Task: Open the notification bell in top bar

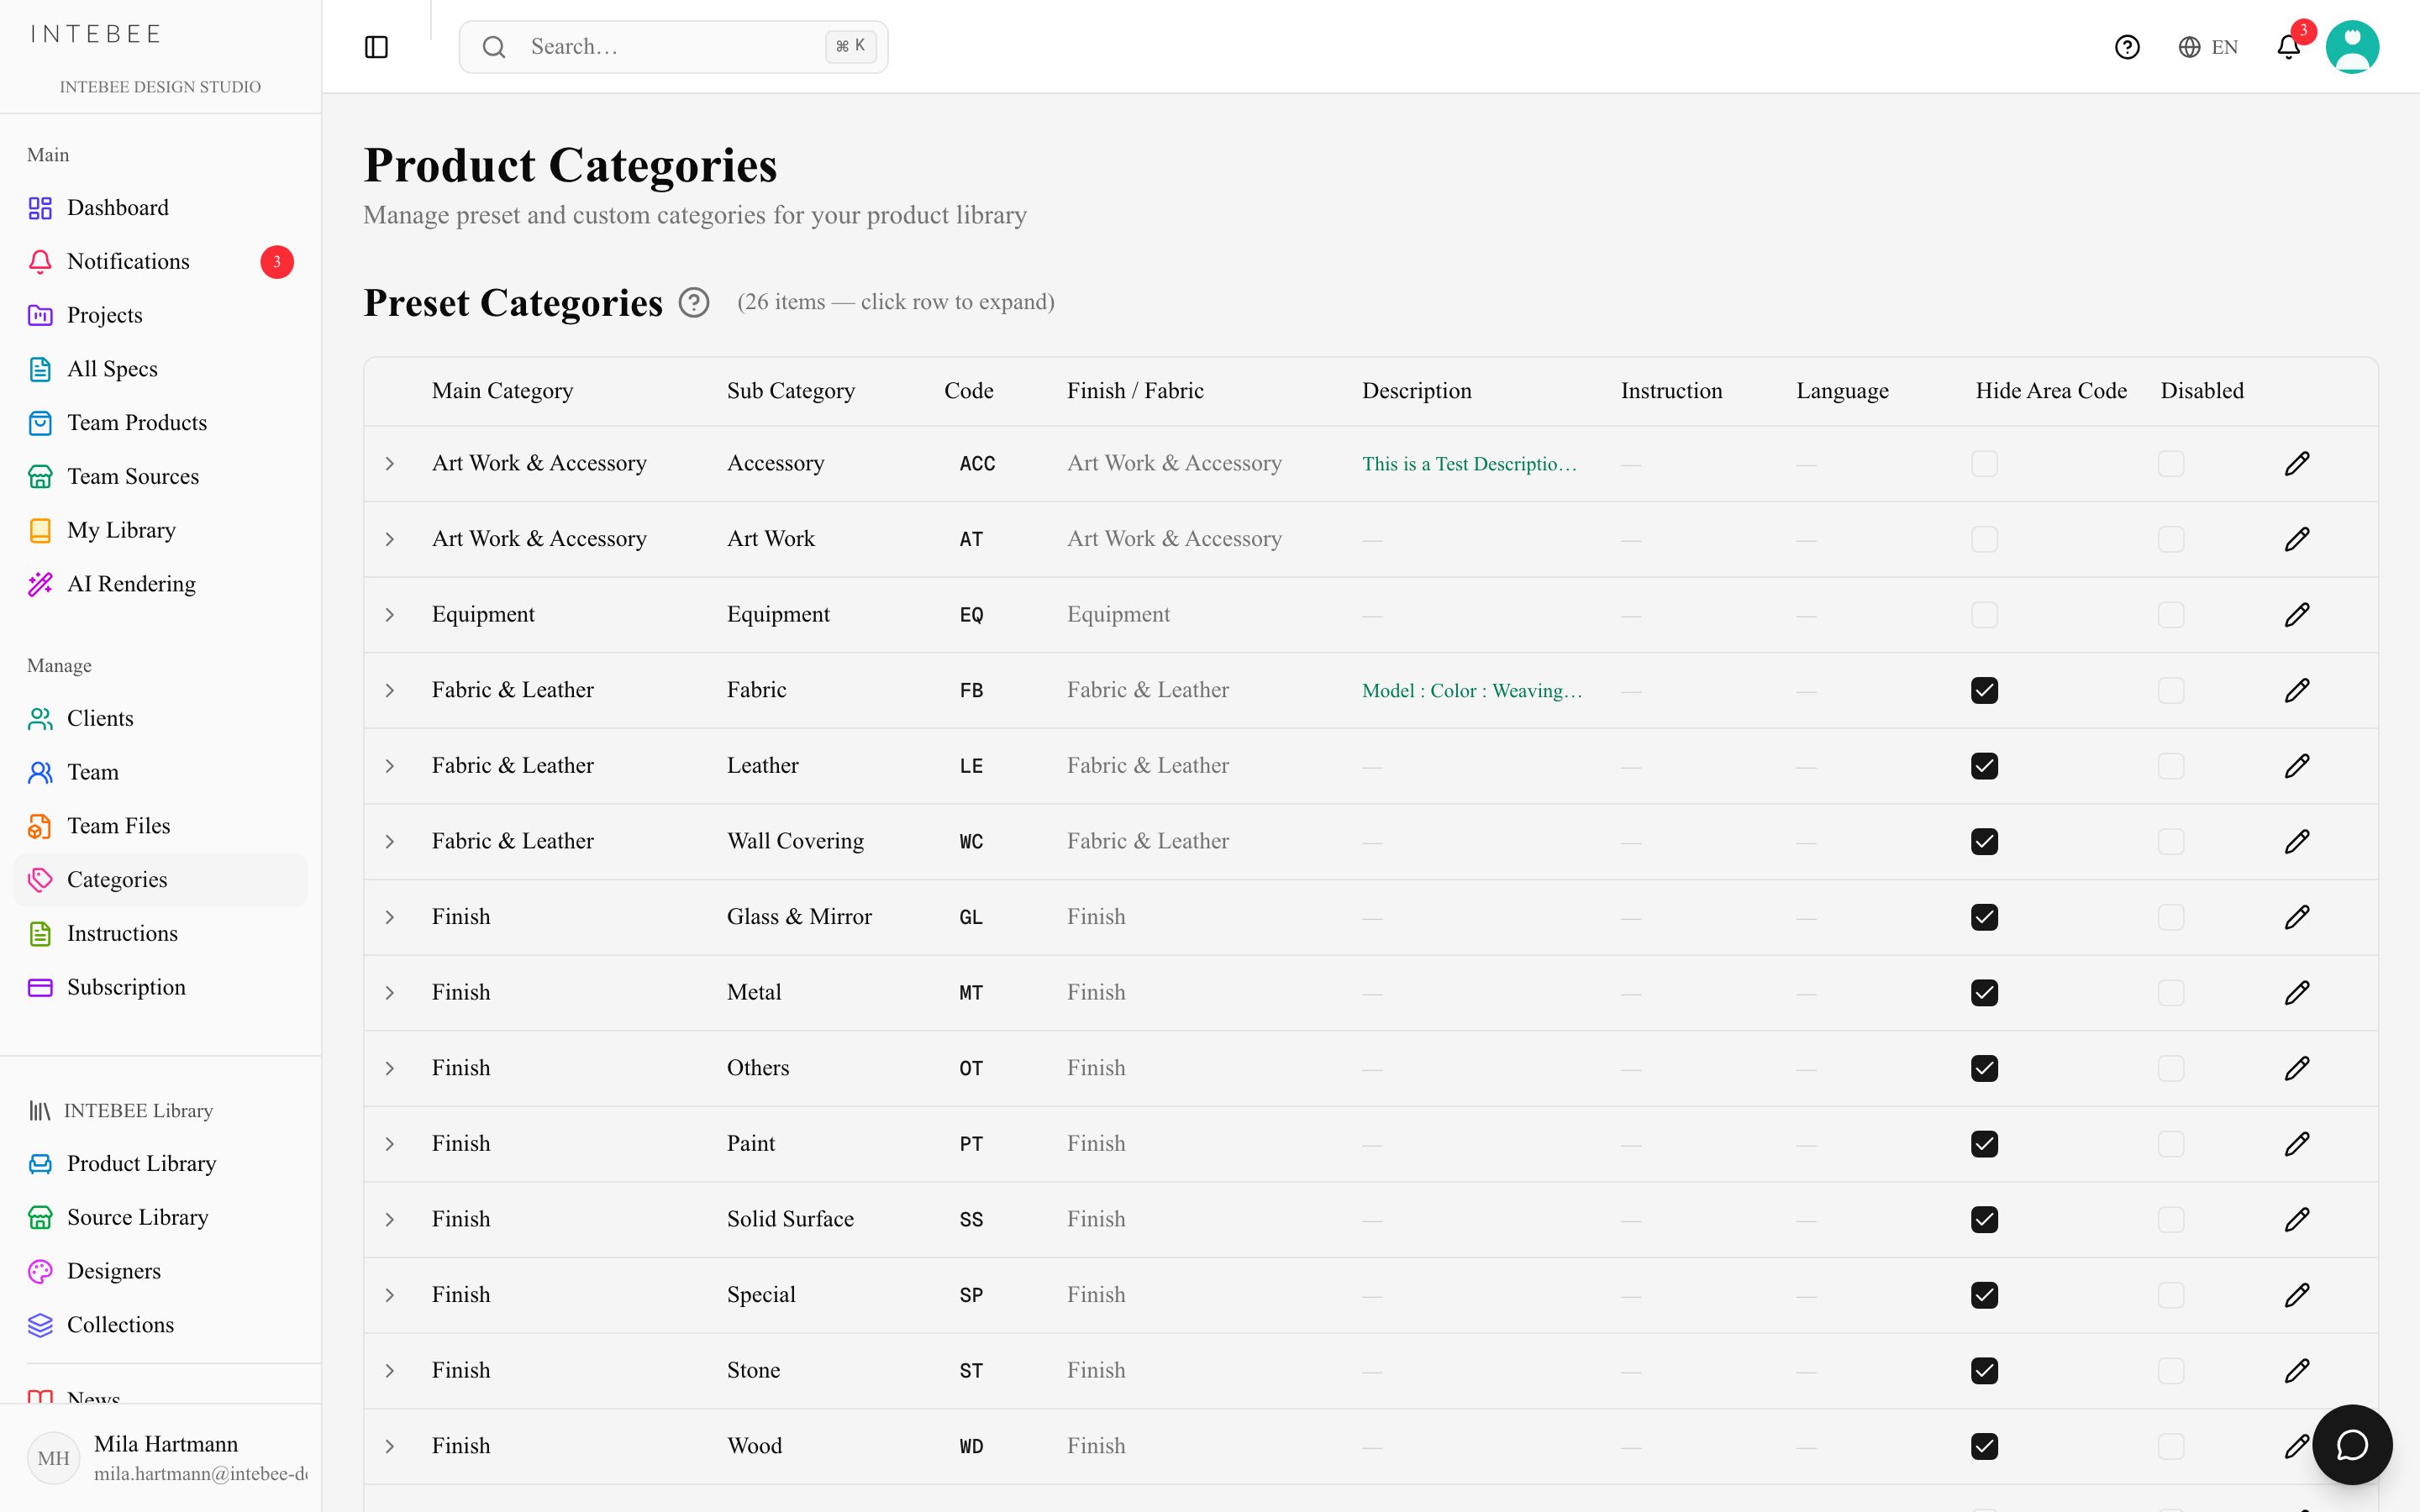Action: tap(2288, 47)
